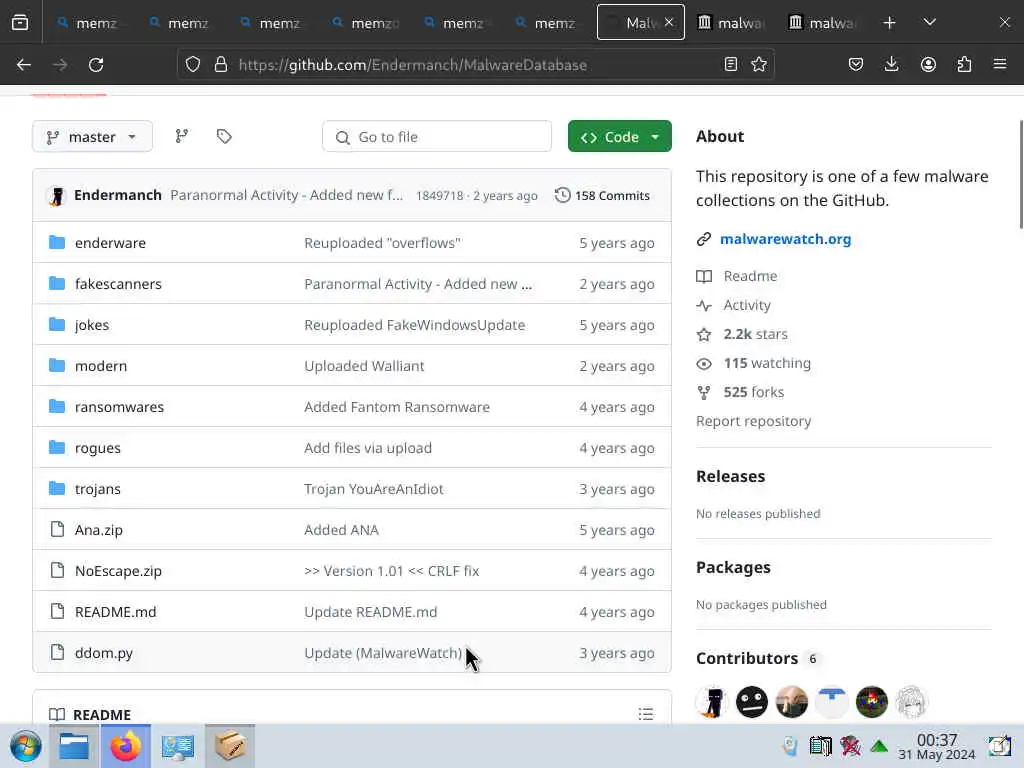Screen dimensions: 1024x768
Task: Open the Windows Start orb
Action: coord(25,746)
